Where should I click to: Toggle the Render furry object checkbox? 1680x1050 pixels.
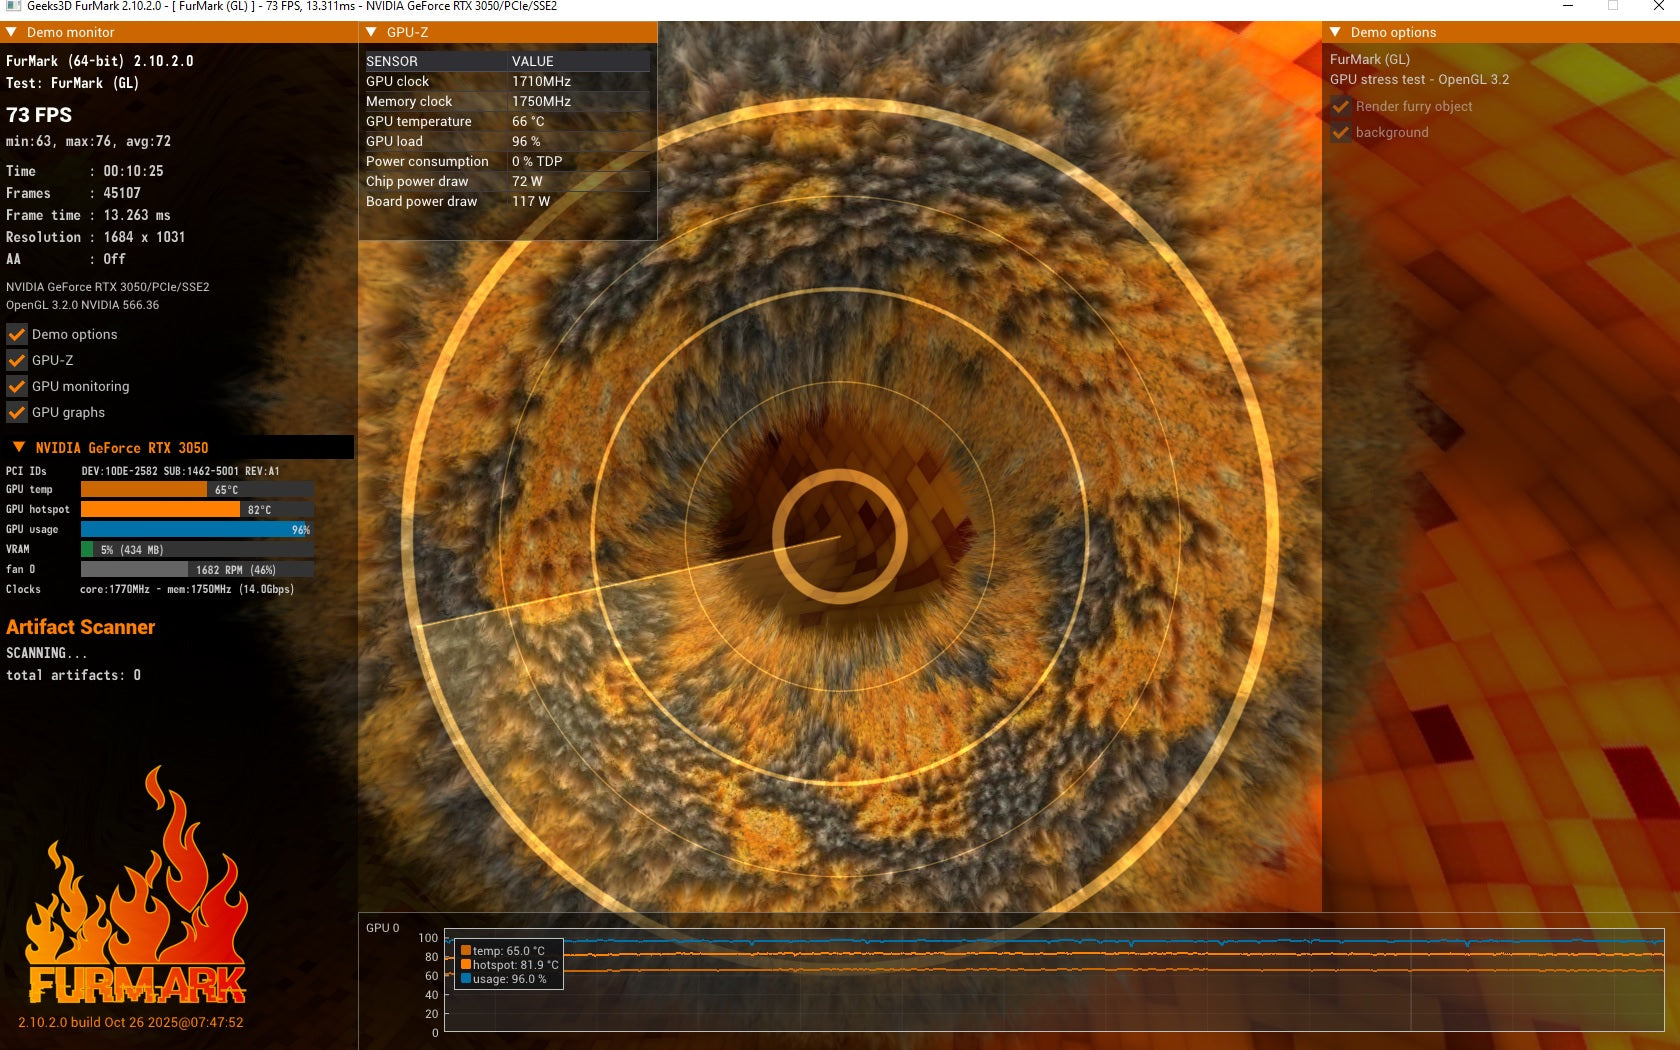click(x=1341, y=106)
